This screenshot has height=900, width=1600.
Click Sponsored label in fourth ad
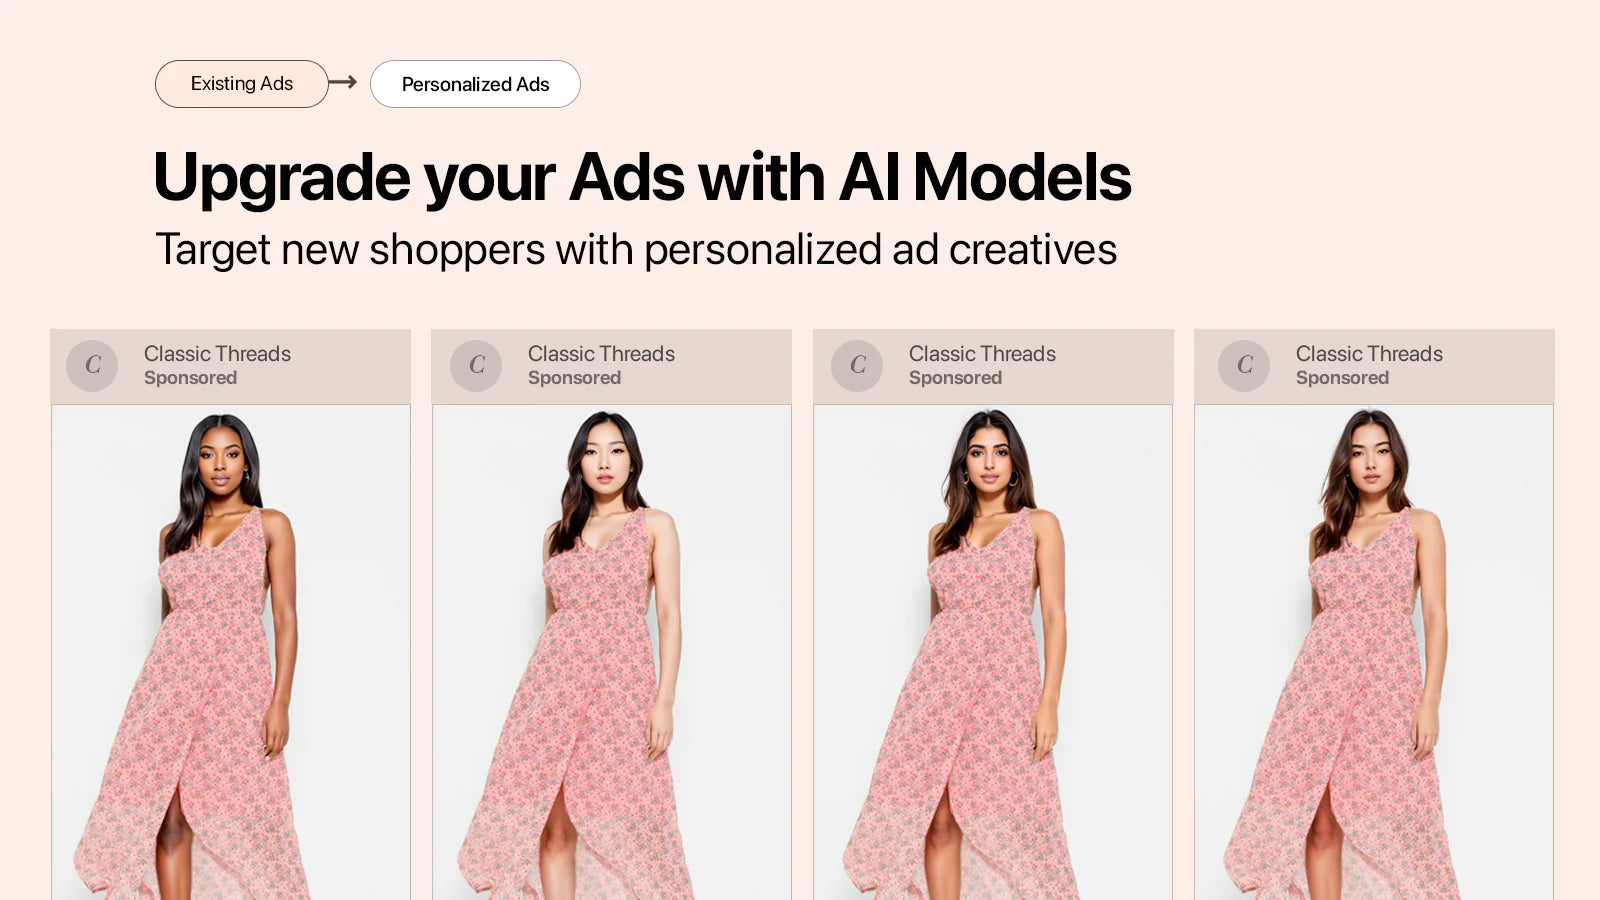(x=1342, y=378)
